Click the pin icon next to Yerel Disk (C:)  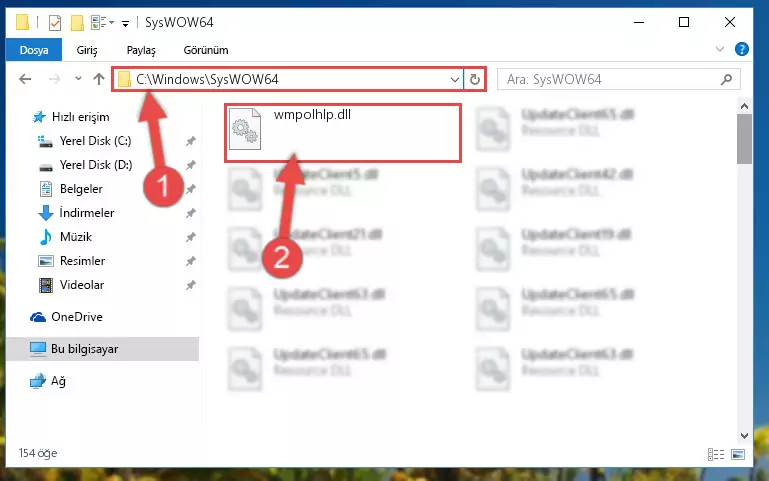click(191, 141)
